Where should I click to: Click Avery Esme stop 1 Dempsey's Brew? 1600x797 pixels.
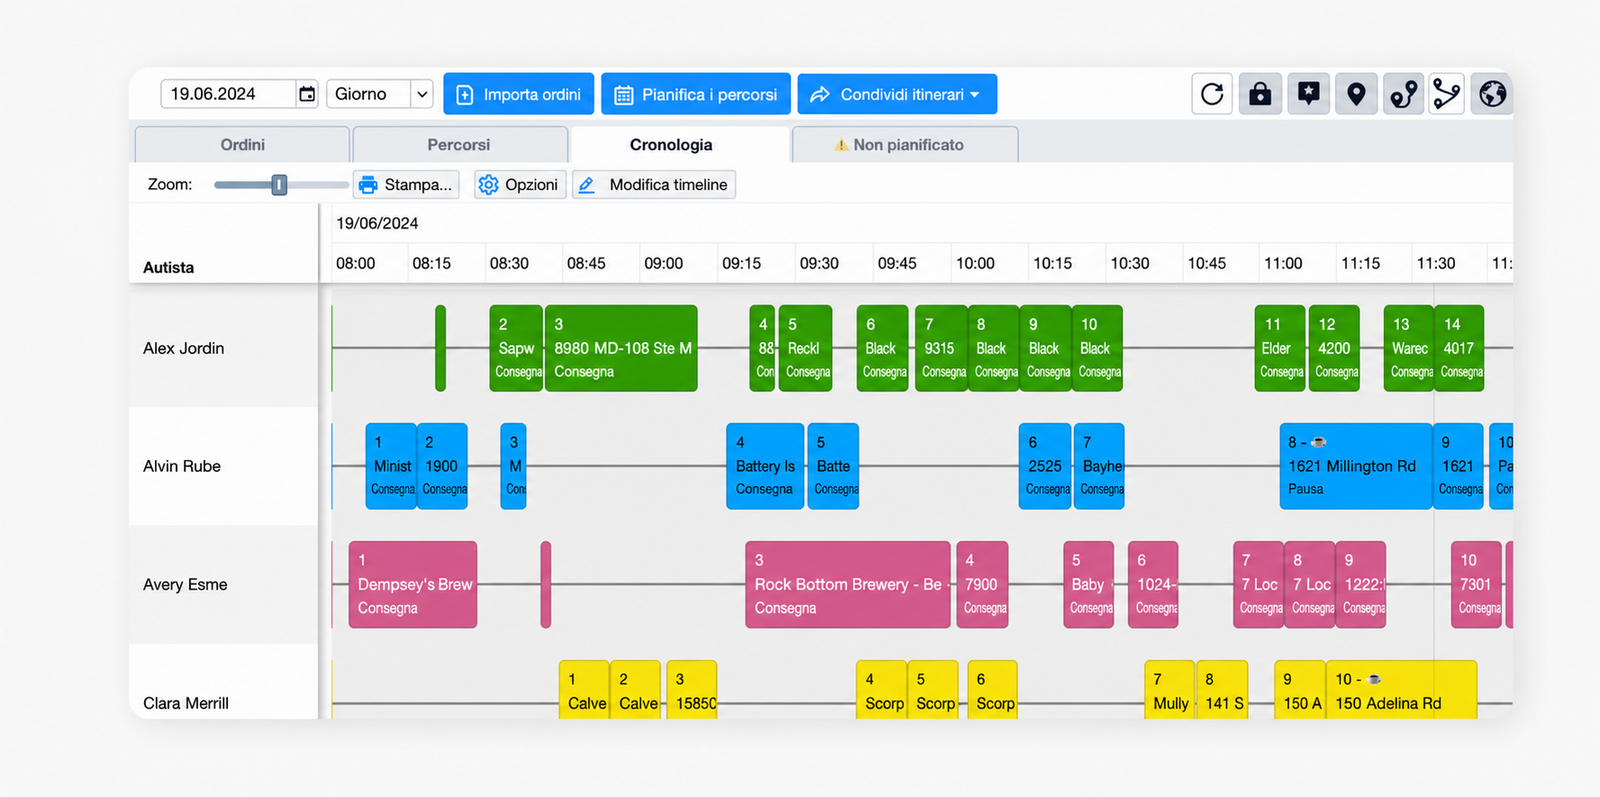(x=413, y=584)
